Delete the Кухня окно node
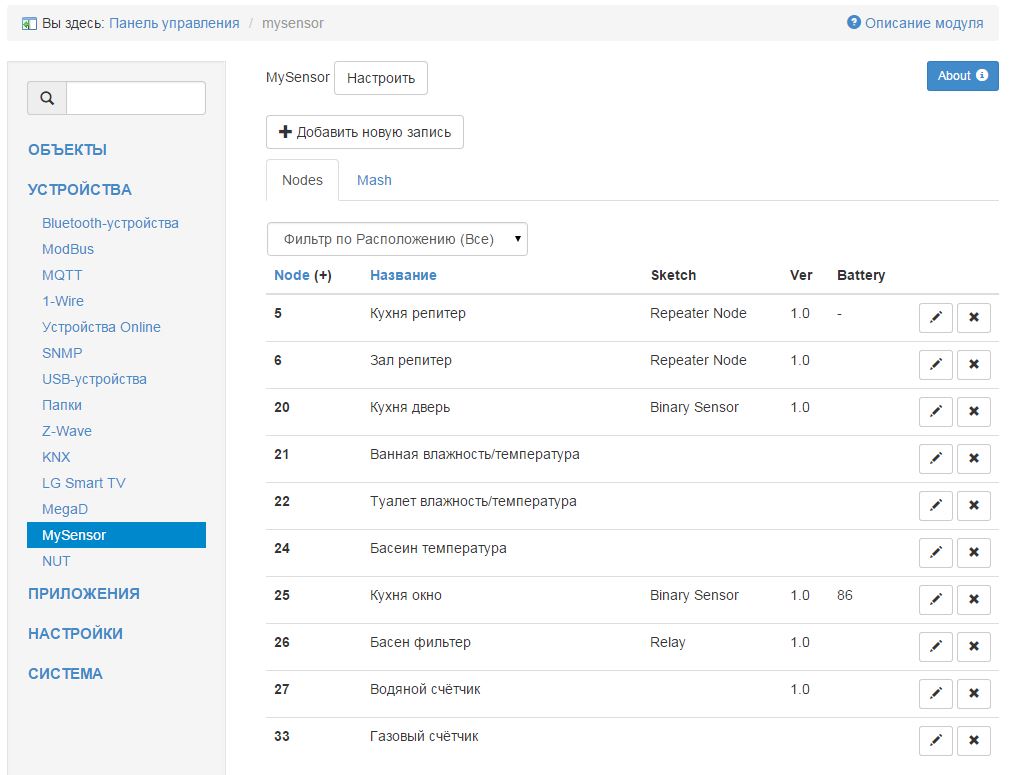The image size is (1013, 775). click(x=973, y=600)
